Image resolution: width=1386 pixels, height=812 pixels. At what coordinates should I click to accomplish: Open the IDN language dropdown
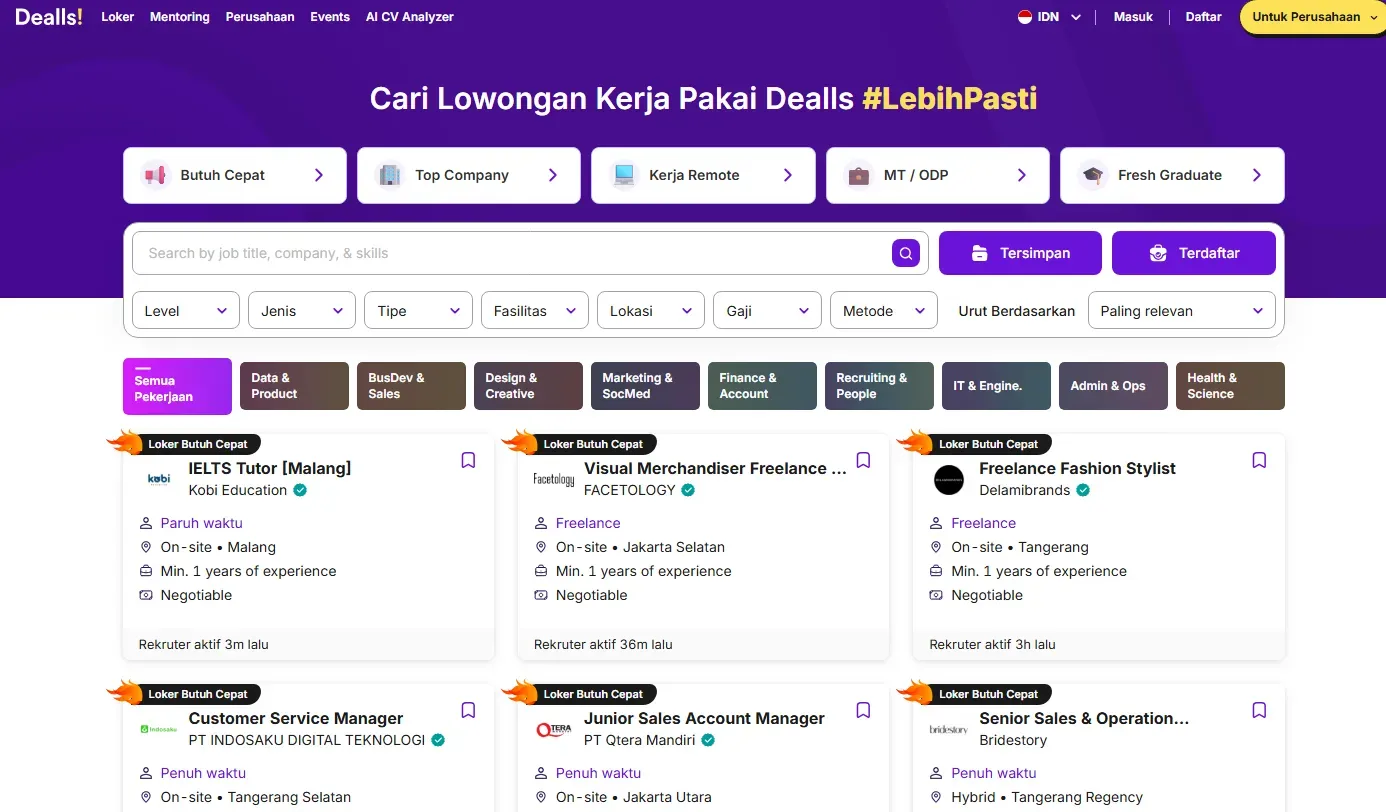tap(1050, 17)
